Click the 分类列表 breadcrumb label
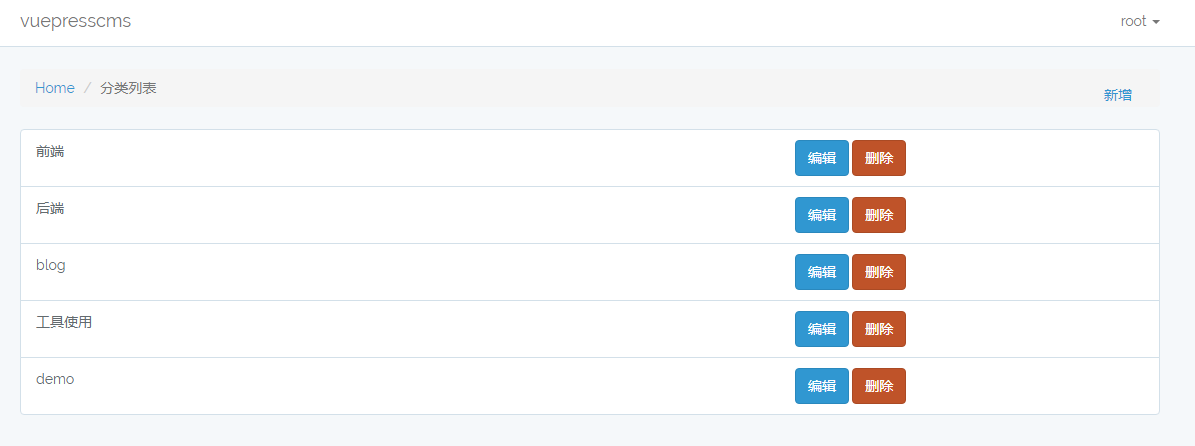This screenshot has height=446, width=1195. [x=128, y=88]
